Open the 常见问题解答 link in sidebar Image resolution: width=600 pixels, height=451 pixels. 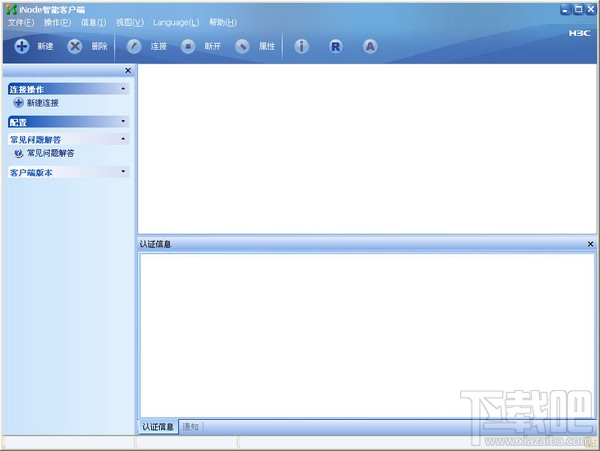pyautogui.click(x=51, y=153)
